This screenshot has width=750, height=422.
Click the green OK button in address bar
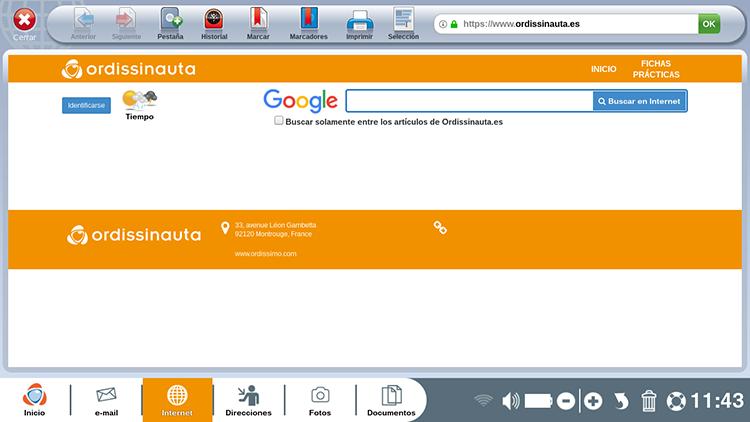709,24
